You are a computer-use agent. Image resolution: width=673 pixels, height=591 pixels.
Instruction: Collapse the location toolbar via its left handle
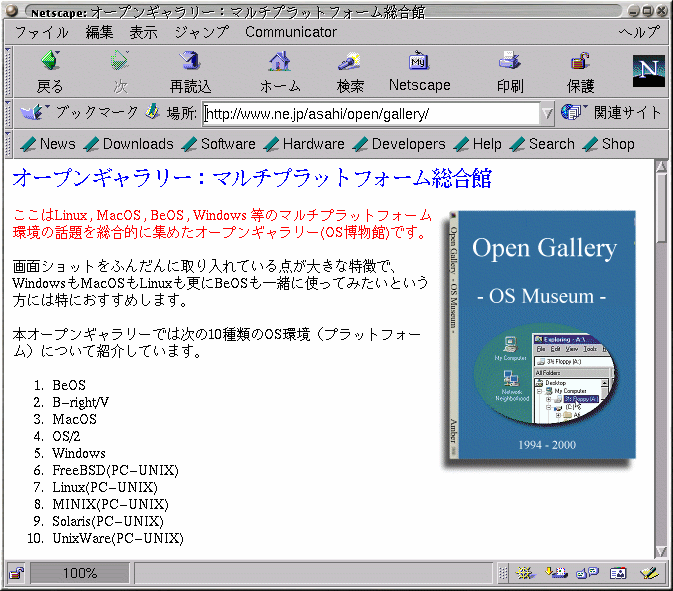pyautogui.click(x=8, y=114)
